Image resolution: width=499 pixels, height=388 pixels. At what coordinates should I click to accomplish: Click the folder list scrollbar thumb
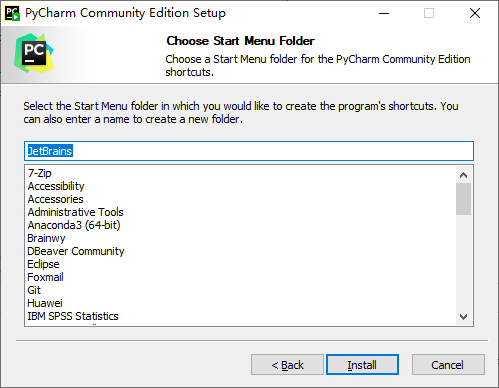coord(463,199)
